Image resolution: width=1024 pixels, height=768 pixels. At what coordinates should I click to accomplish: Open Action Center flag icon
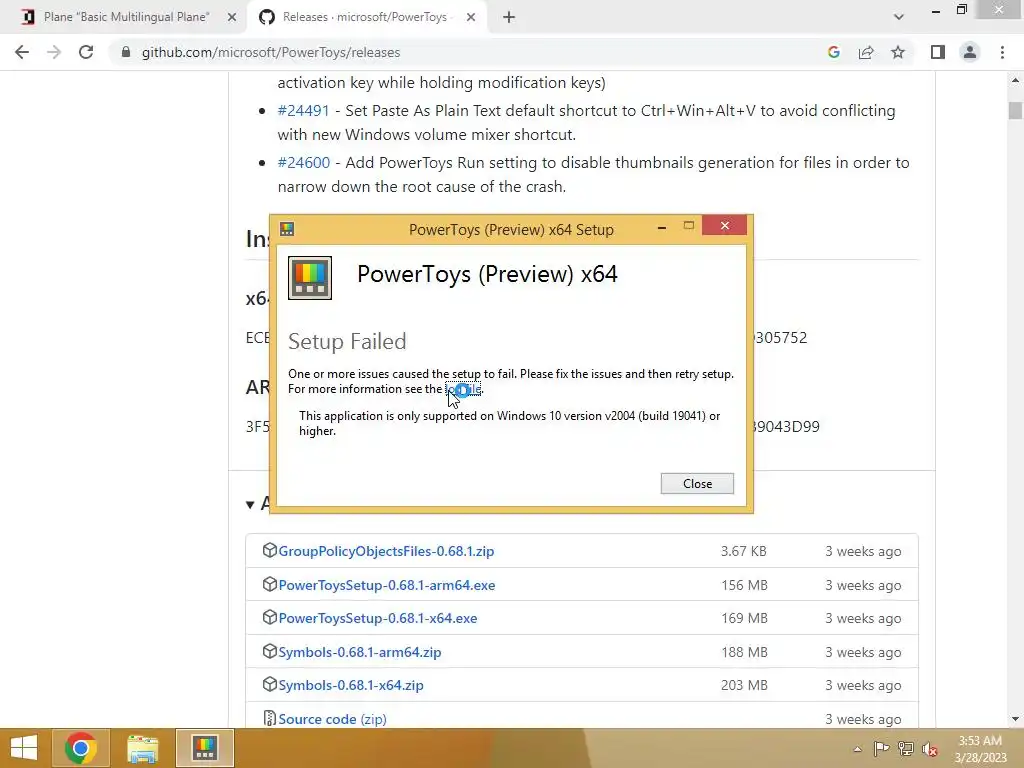pyautogui.click(x=881, y=749)
